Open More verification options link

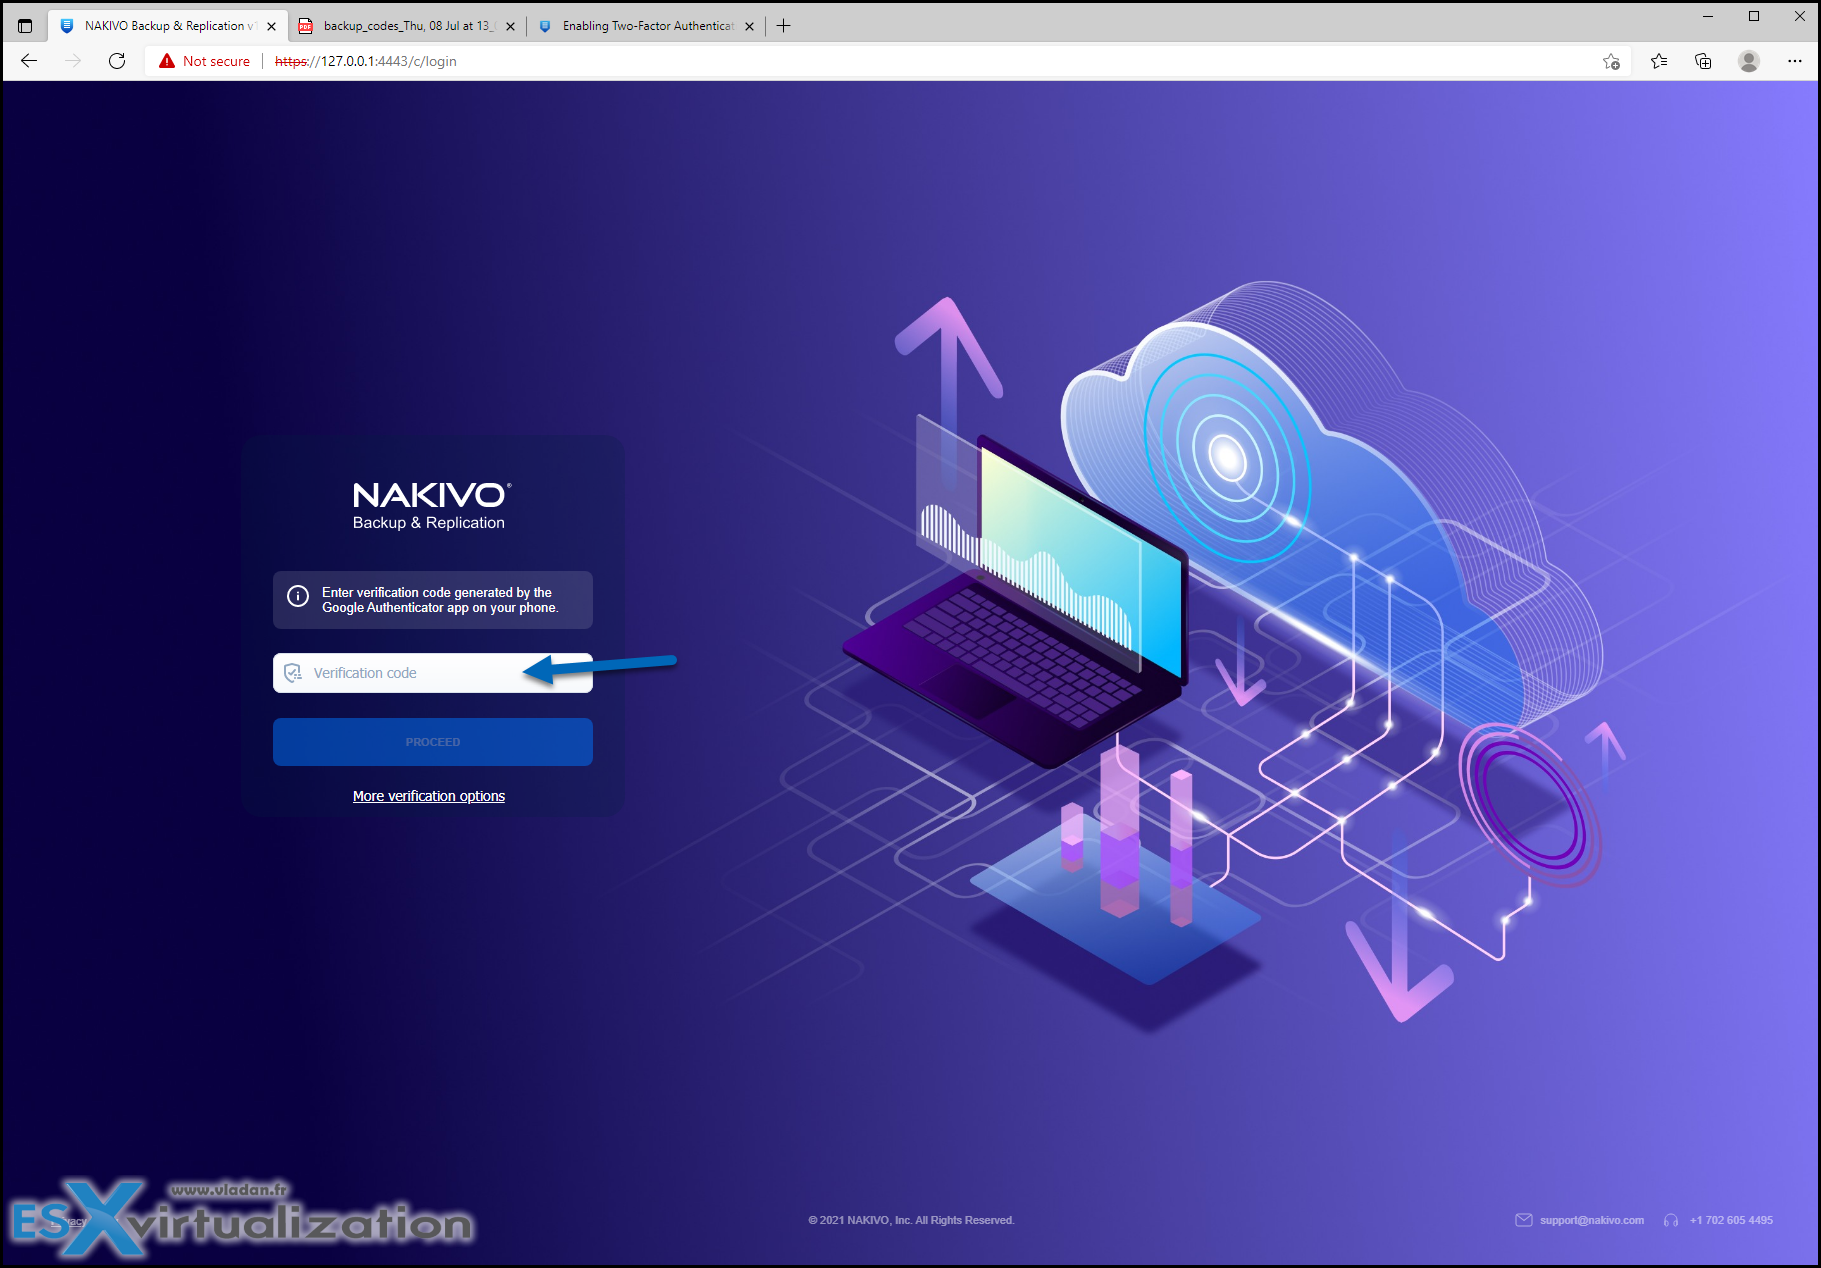(x=429, y=796)
